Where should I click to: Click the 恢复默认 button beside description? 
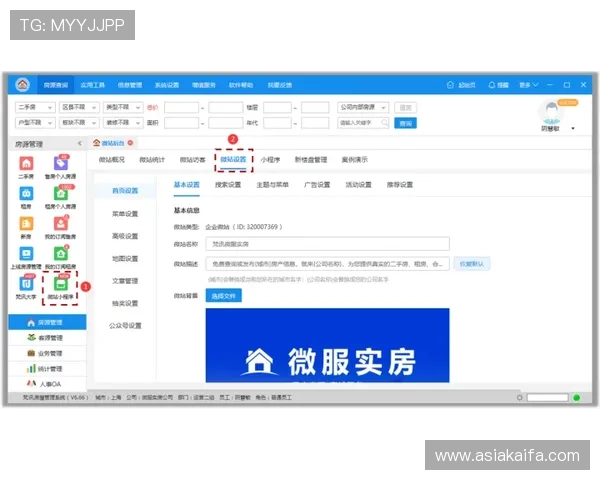point(472,264)
